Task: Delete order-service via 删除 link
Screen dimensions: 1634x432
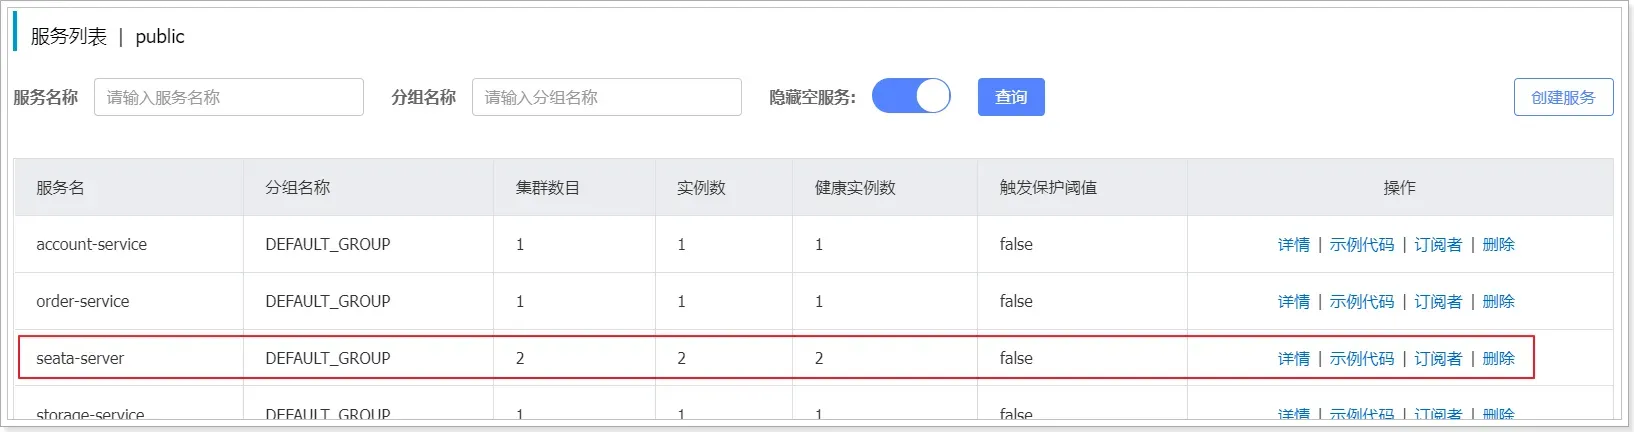Action: pyautogui.click(x=1498, y=302)
